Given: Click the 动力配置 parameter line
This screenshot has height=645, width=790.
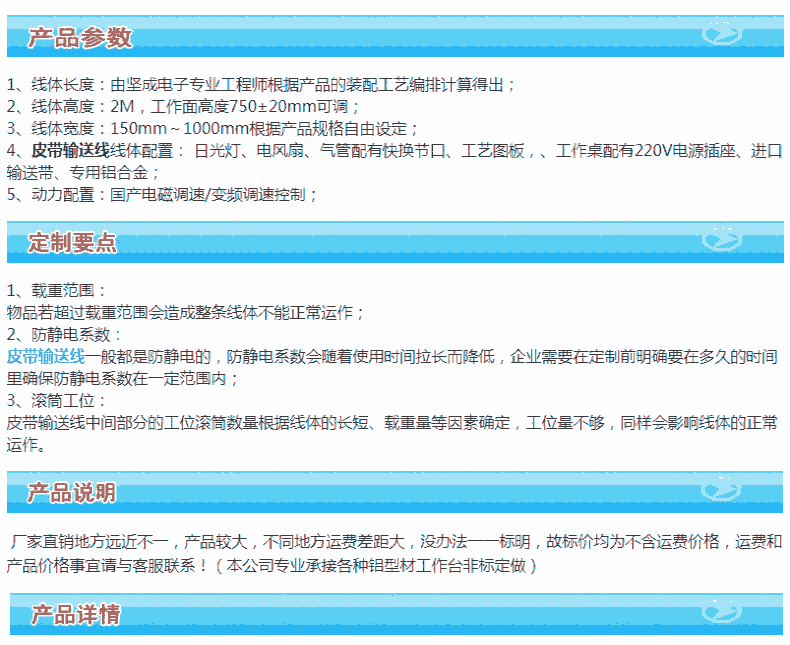Looking at the screenshot, I should (x=162, y=195).
